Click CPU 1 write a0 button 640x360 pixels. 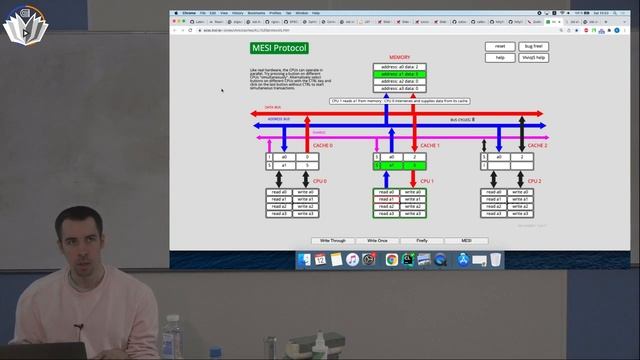coord(413,192)
